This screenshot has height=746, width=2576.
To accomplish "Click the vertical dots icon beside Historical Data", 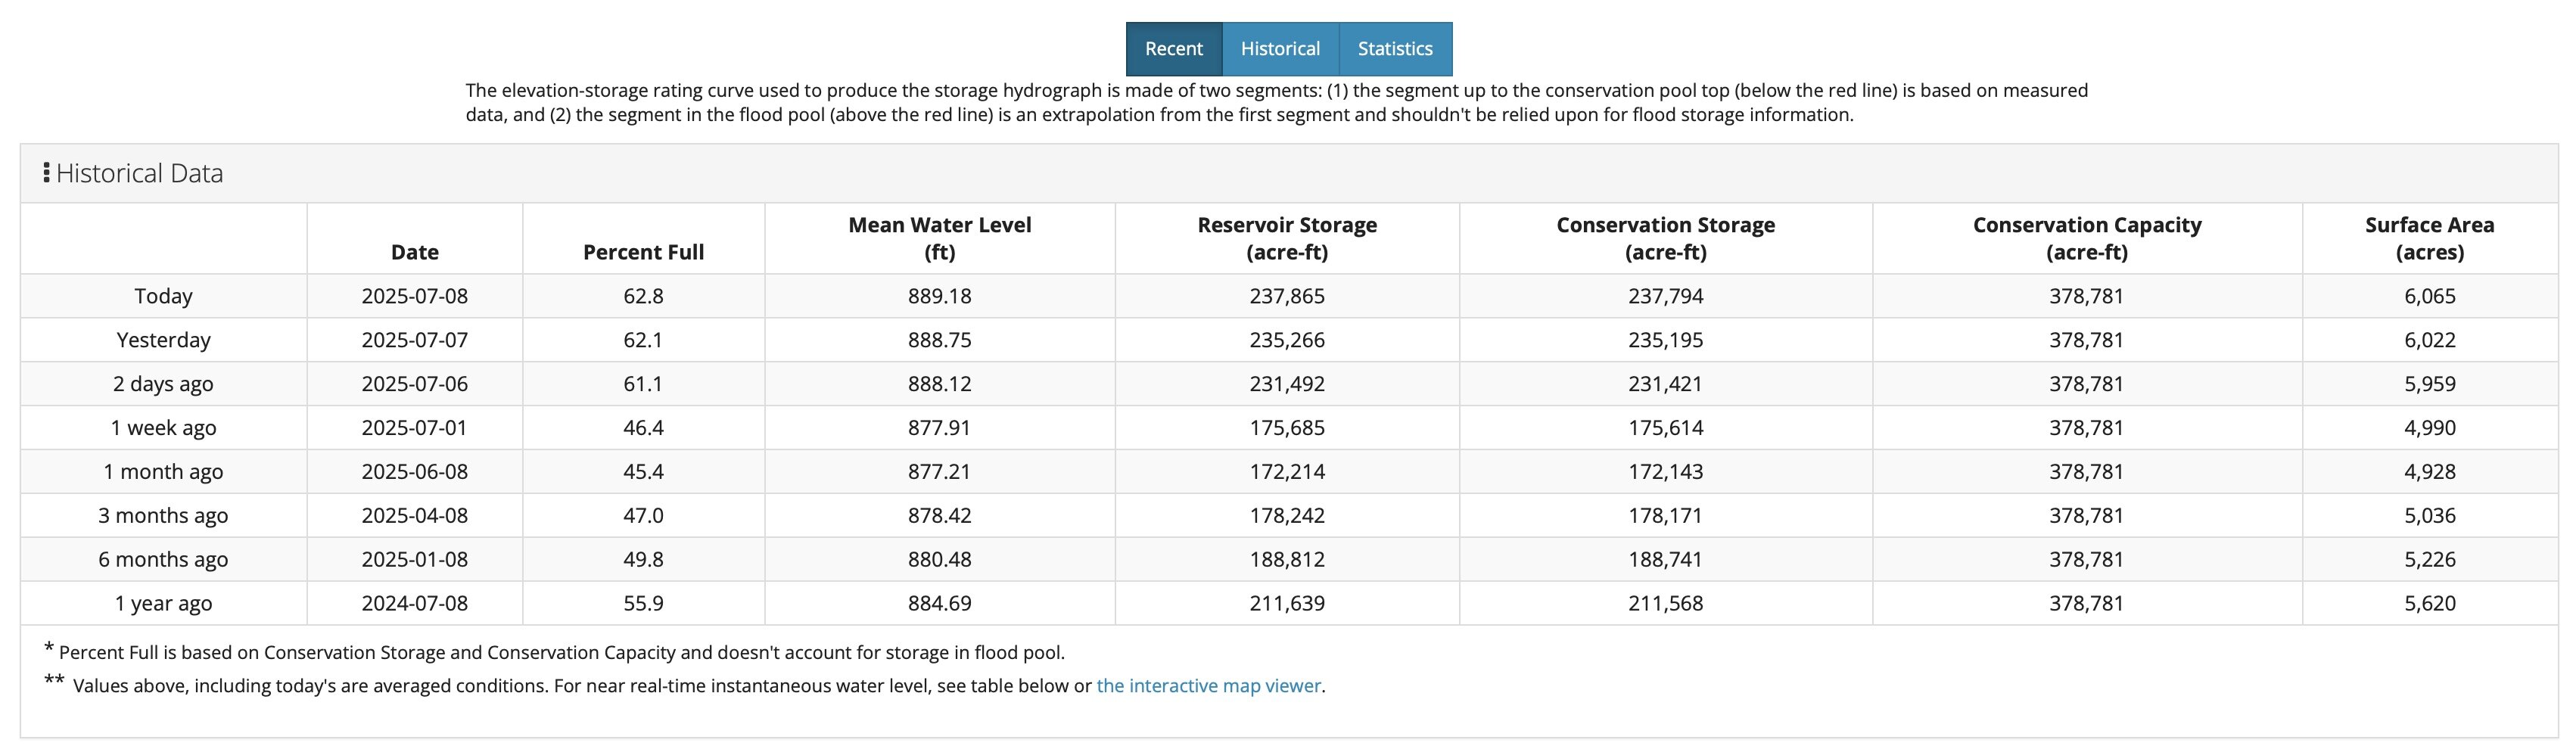I will (46, 173).
